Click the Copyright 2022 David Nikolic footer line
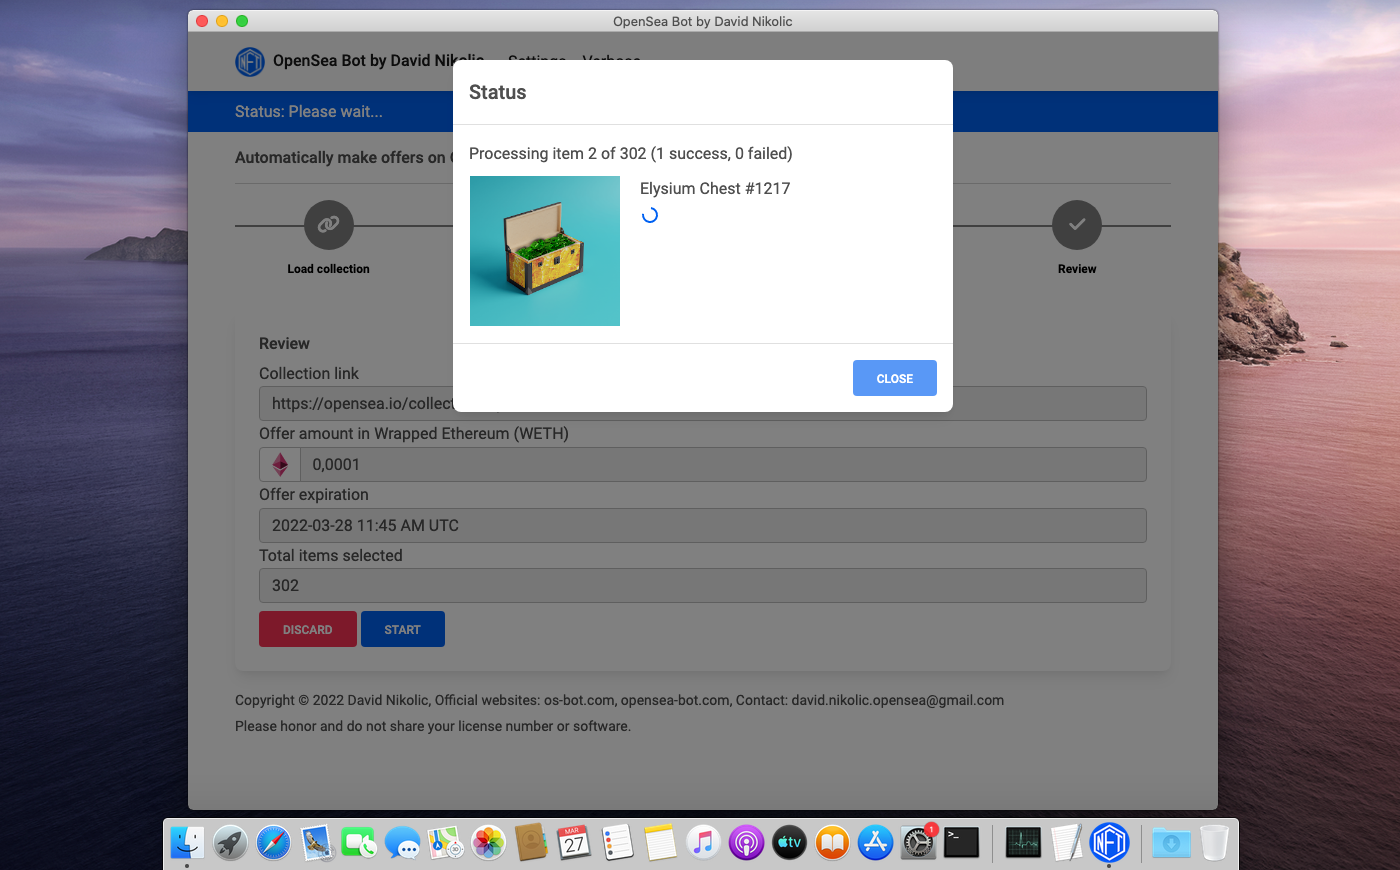 (619, 700)
